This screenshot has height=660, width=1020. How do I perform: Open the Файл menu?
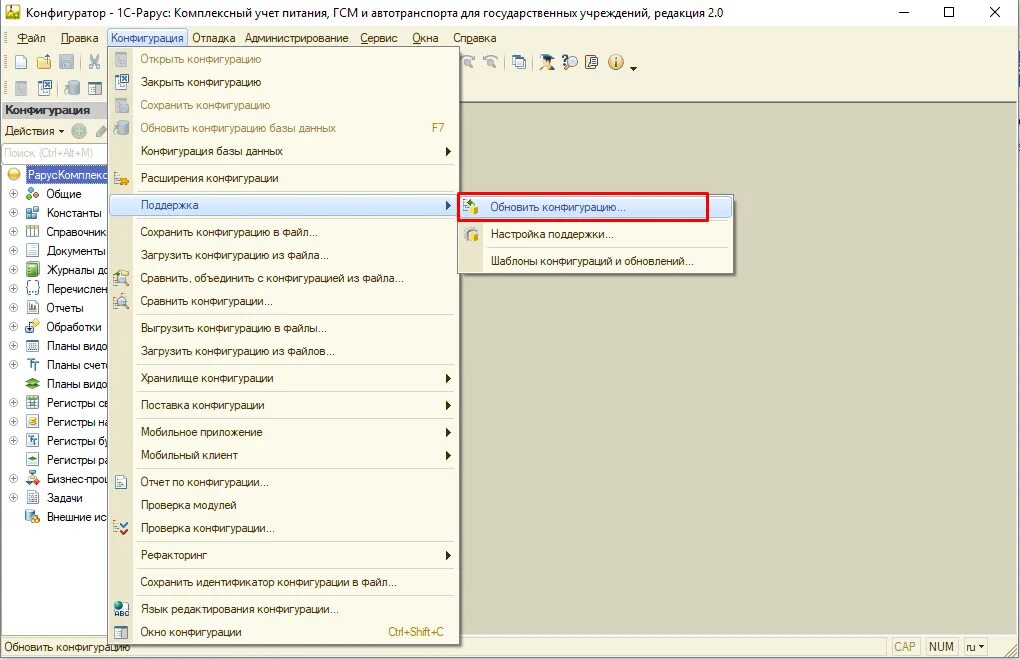tap(31, 38)
